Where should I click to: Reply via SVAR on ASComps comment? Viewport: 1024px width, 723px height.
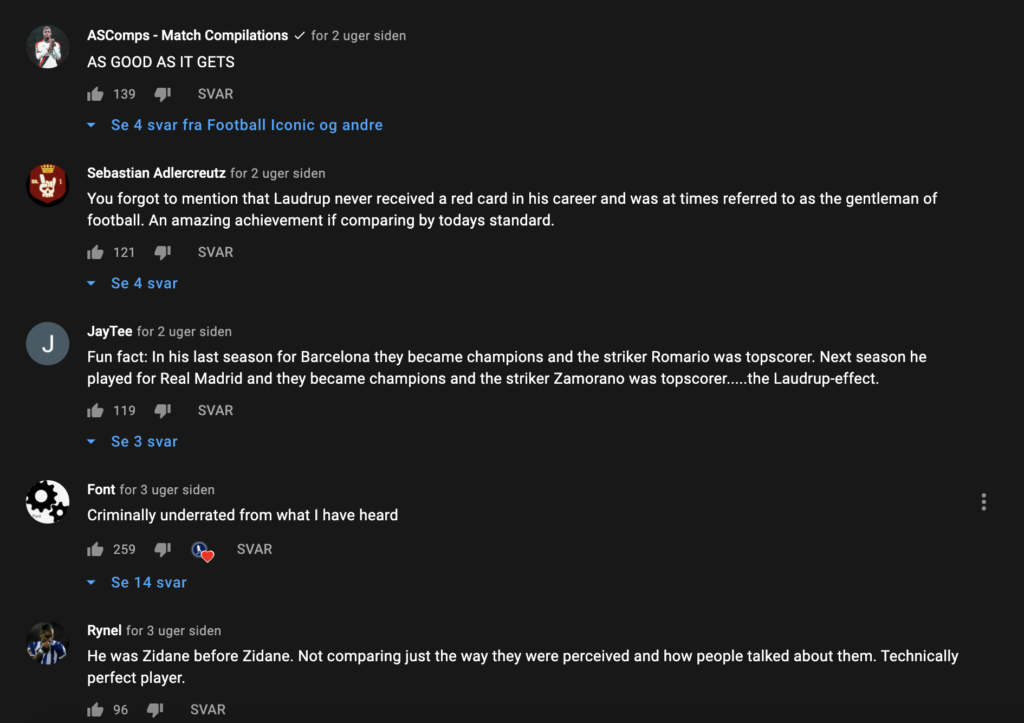pos(216,94)
